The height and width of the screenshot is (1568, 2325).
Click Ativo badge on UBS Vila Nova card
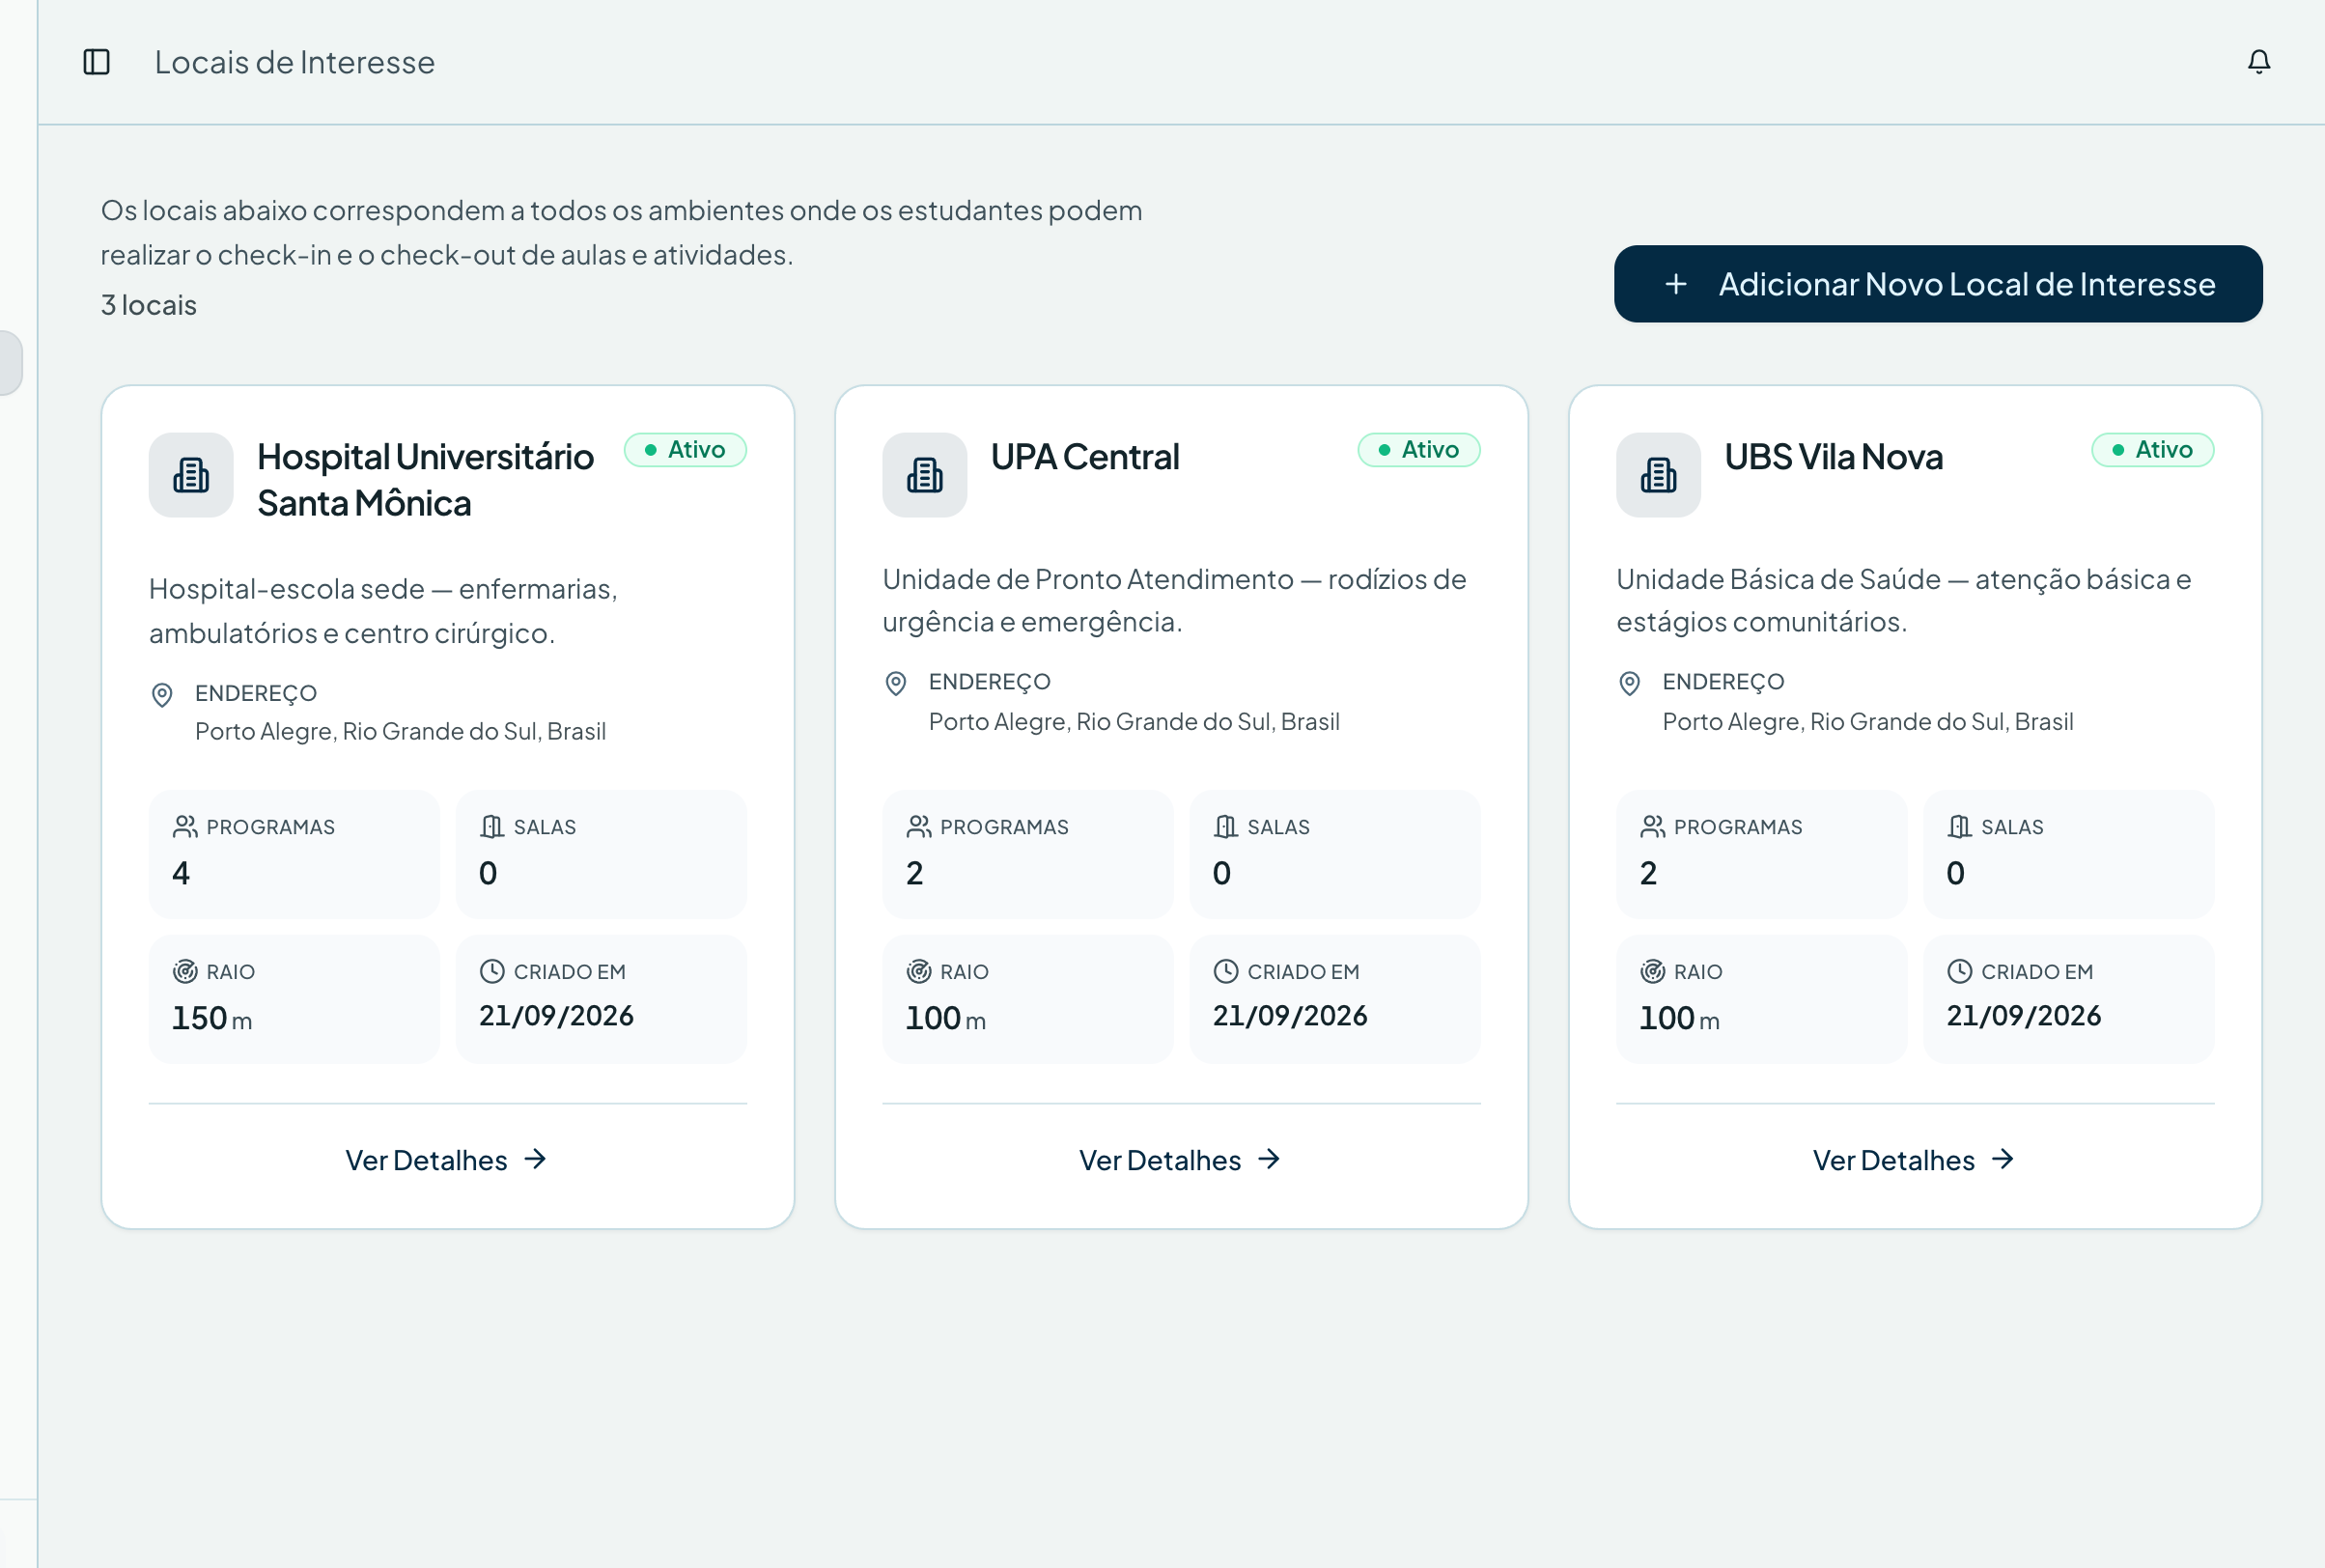pyautogui.click(x=2153, y=450)
